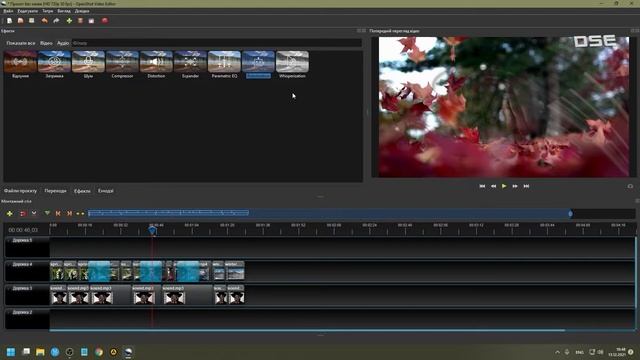Image resolution: width=640 pixels, height=360 pixels.
Task: Rewind the video preview
Action: pos(493,186)
